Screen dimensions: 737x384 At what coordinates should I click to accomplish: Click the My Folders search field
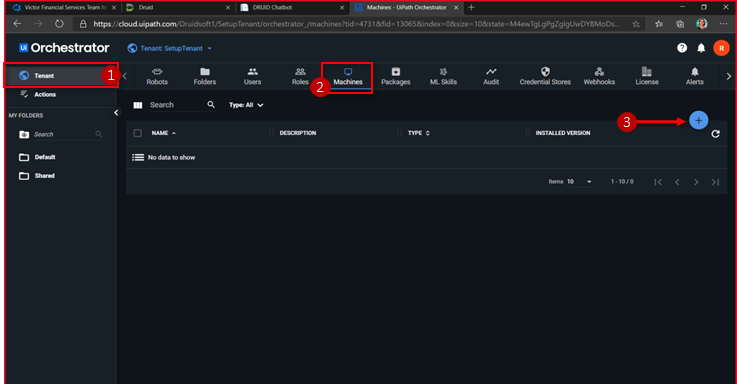click(x=63, y=134)
